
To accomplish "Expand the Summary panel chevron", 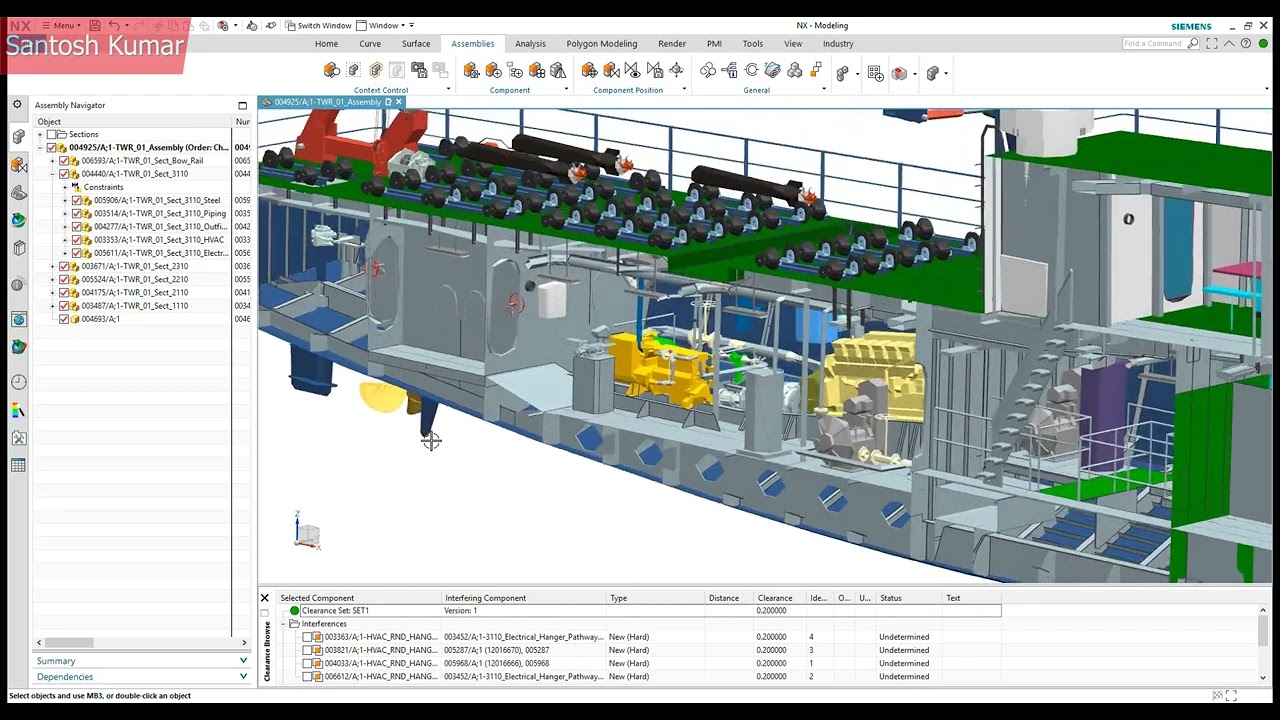I will point(243,661).
